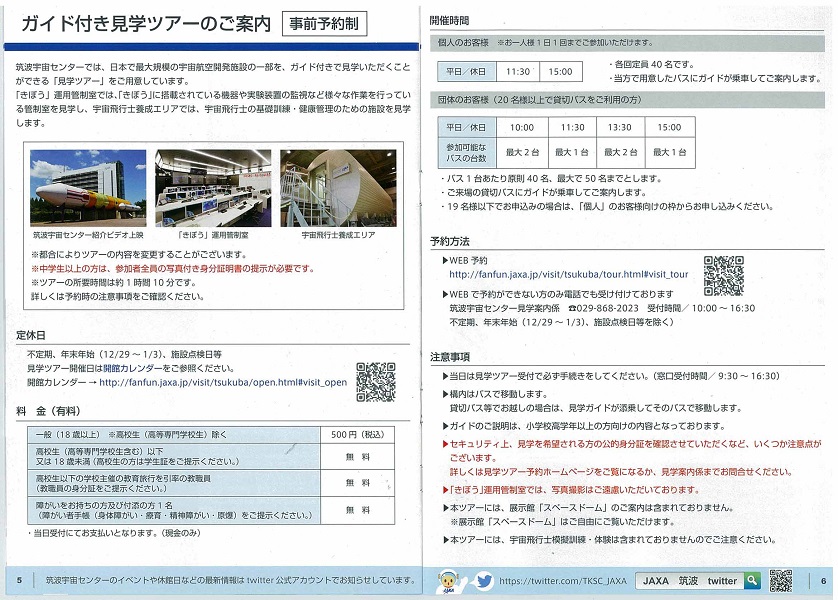This screenshot has height=600, width=838.
Task: Click the ▶WEB予約 line
Action: click(x=464, y=261)
